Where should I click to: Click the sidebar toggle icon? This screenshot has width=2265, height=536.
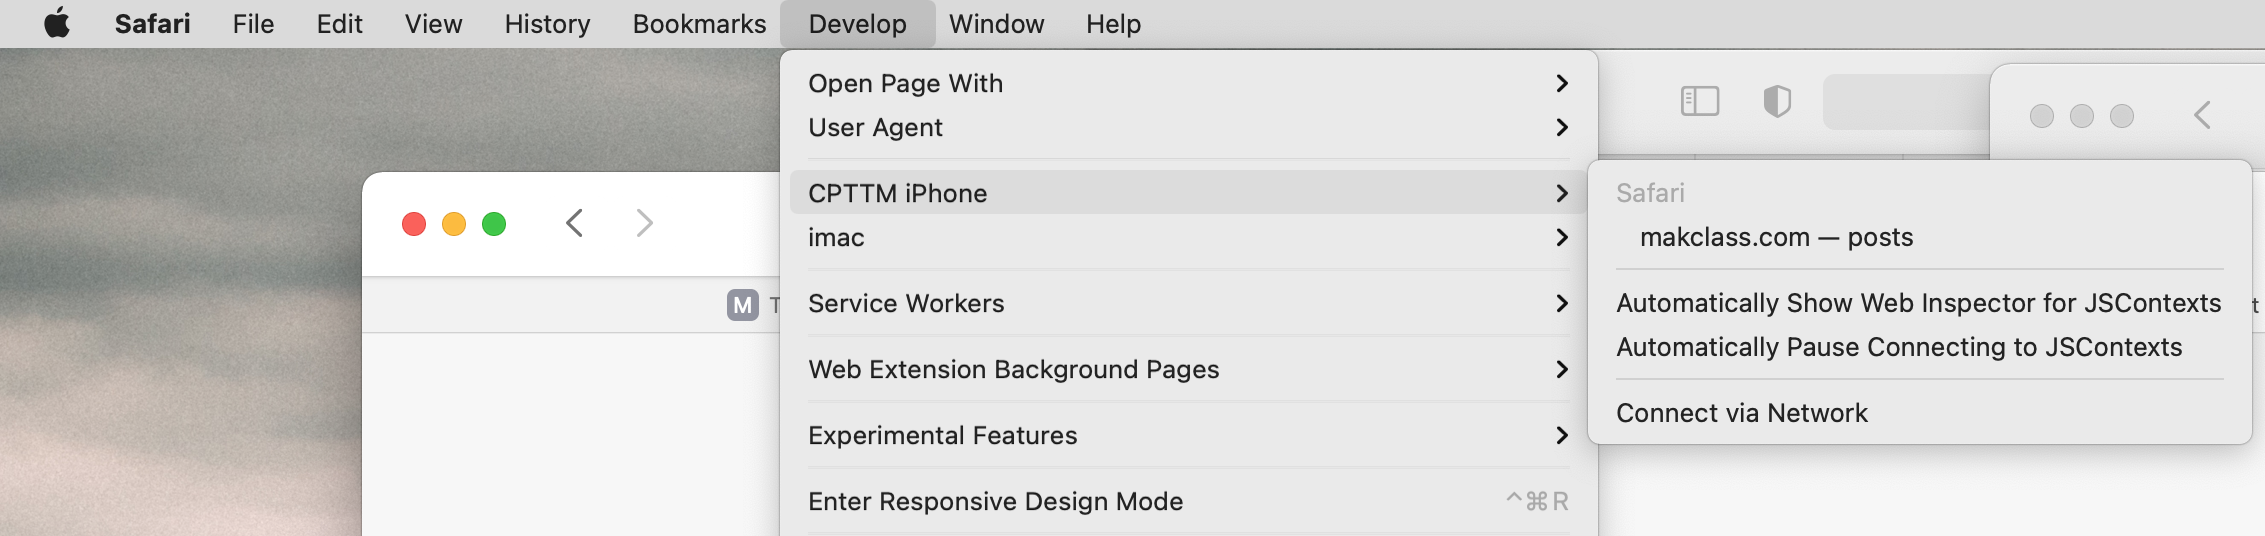coord(1699,101)
